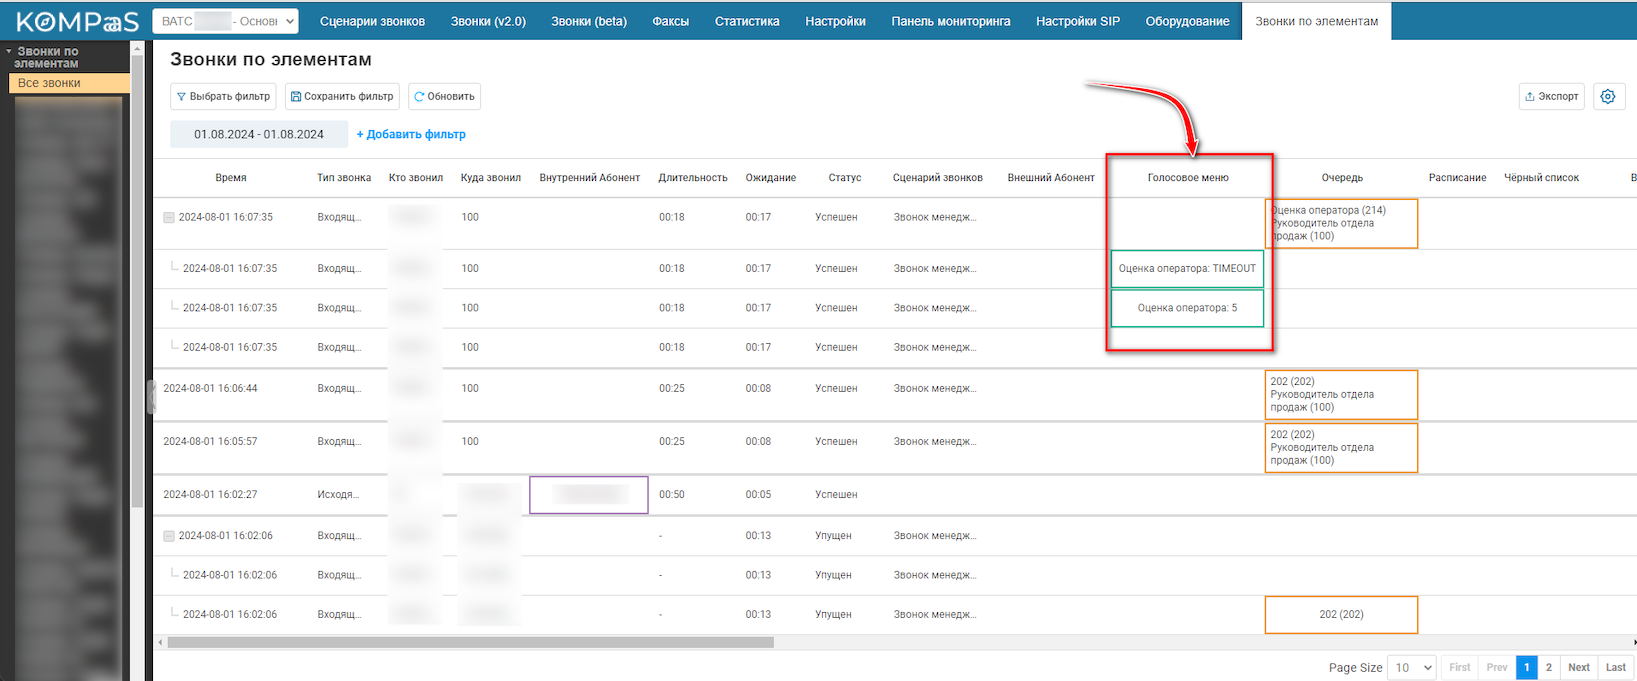Viewport: 1637px width, 681px height.
Task: Click the Длительность column header
Action: pyautogui.click(x=693, y=178)
